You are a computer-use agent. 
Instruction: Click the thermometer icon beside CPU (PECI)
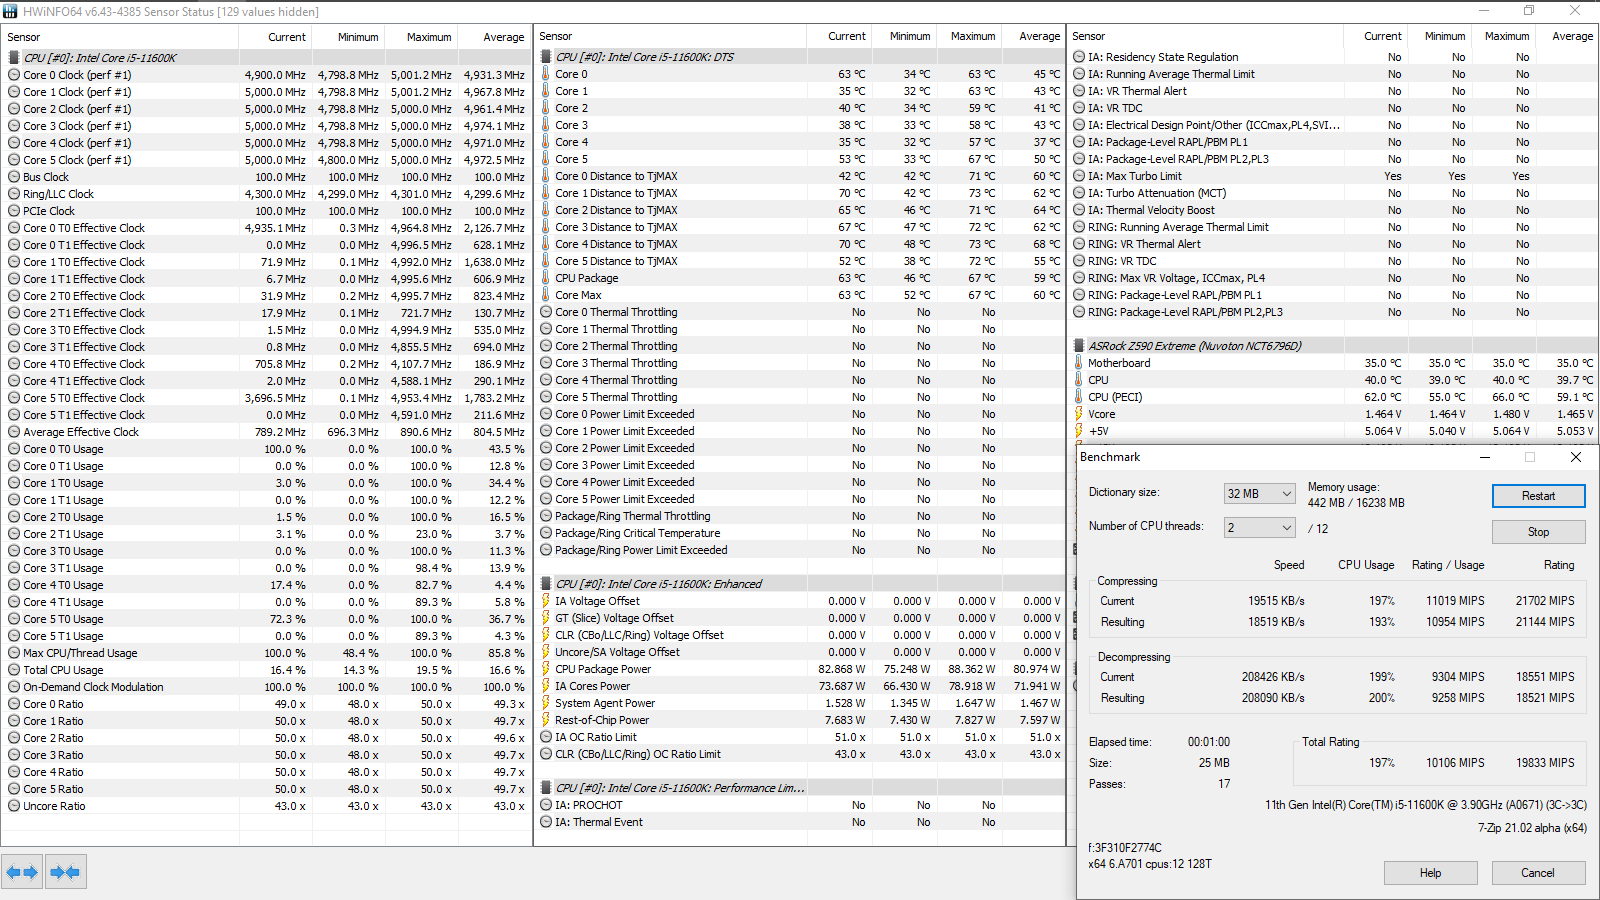(1079, 397)
